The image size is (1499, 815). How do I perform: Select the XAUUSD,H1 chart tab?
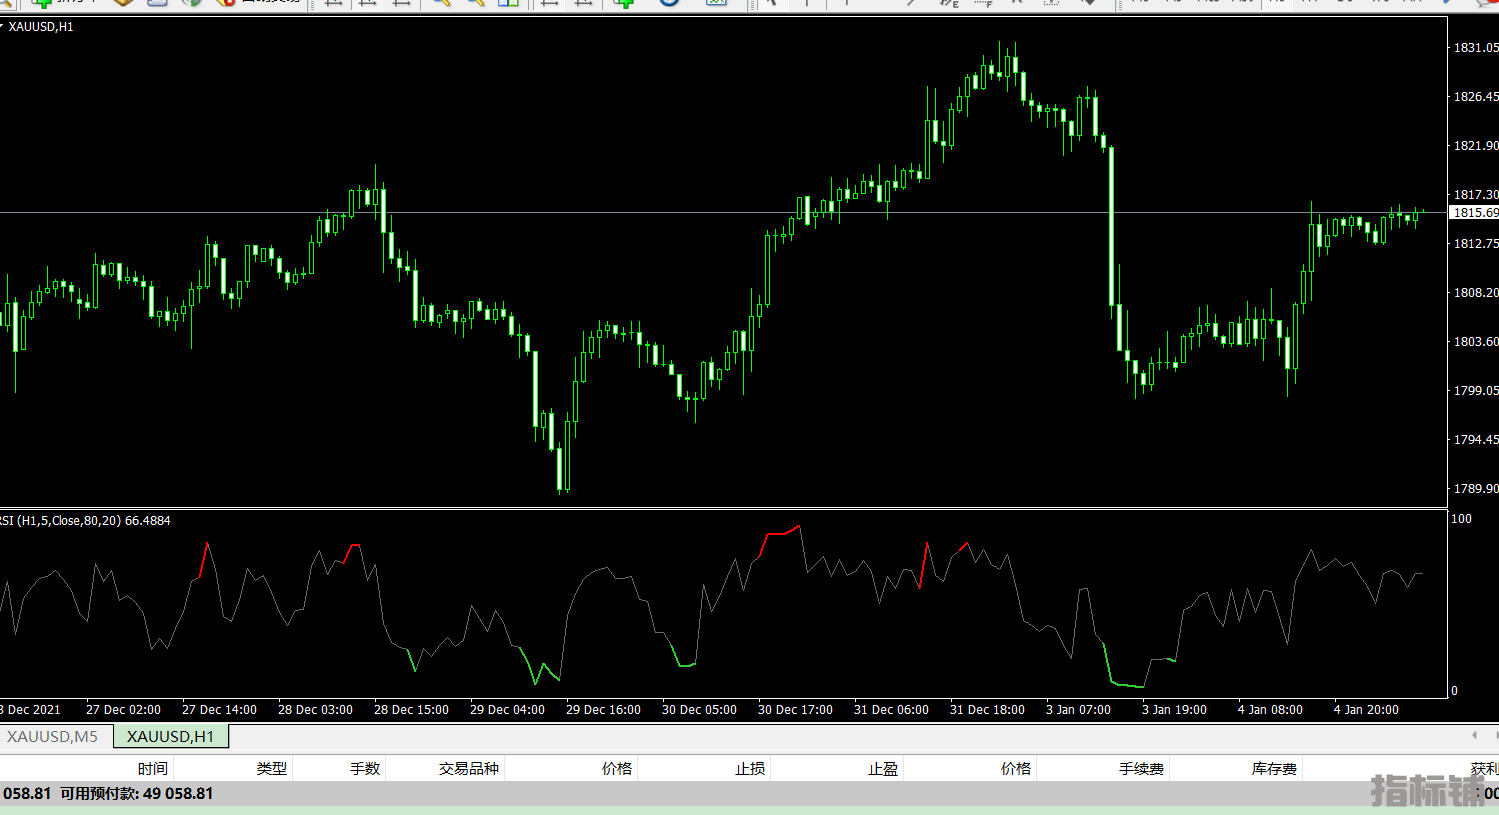point(170,737)
